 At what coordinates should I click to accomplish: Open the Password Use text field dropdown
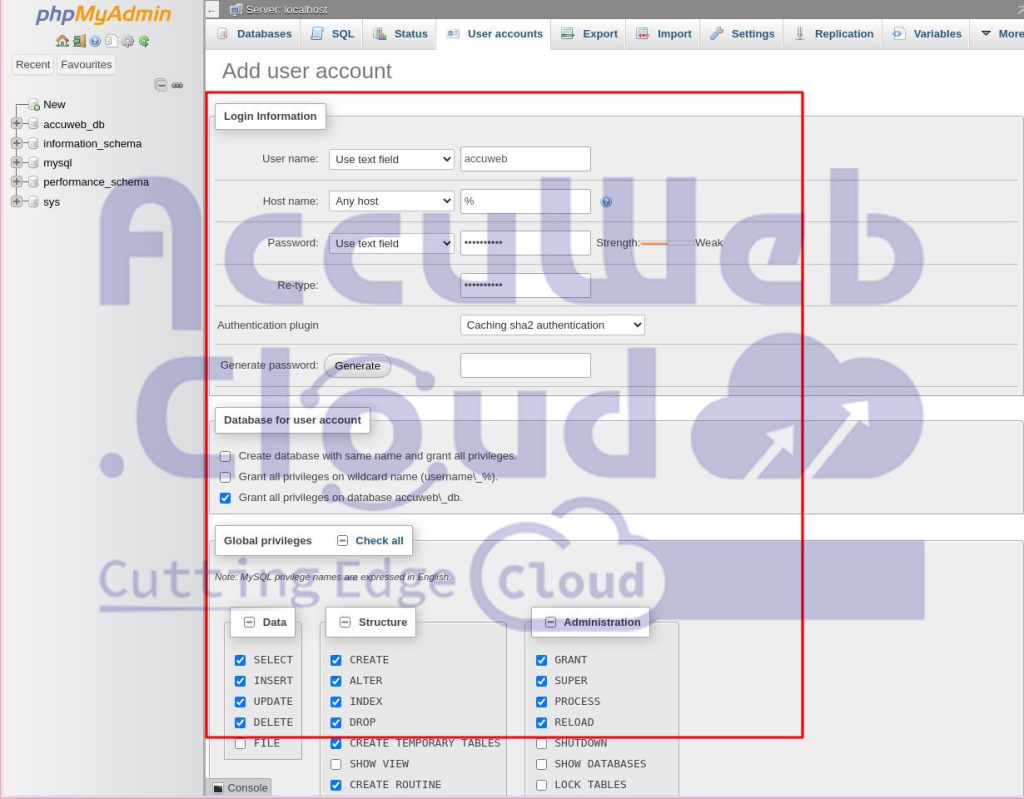[x=391, y=244]
